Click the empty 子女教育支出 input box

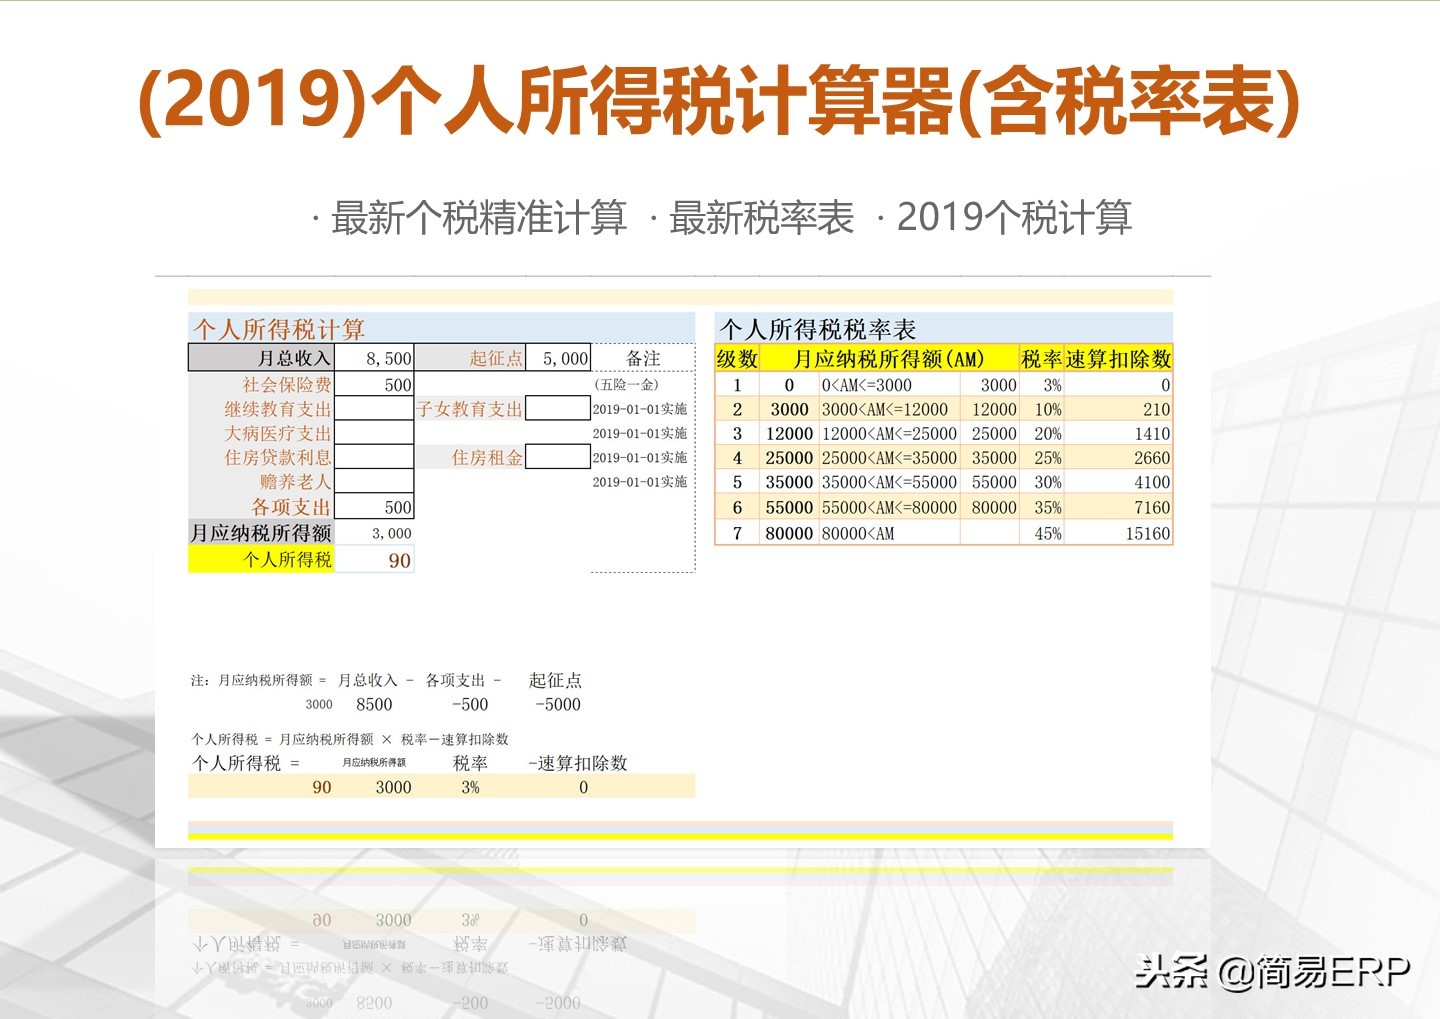[x=557, y=409]
